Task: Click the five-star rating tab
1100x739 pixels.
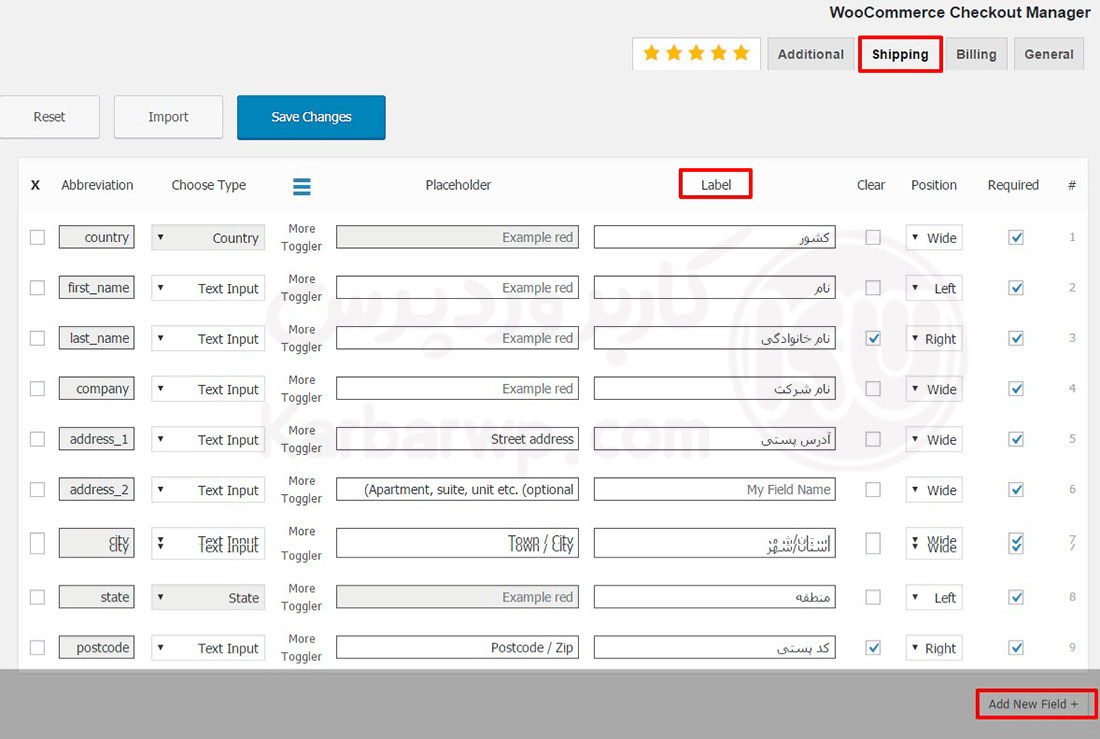Action: tap(696, 54)
